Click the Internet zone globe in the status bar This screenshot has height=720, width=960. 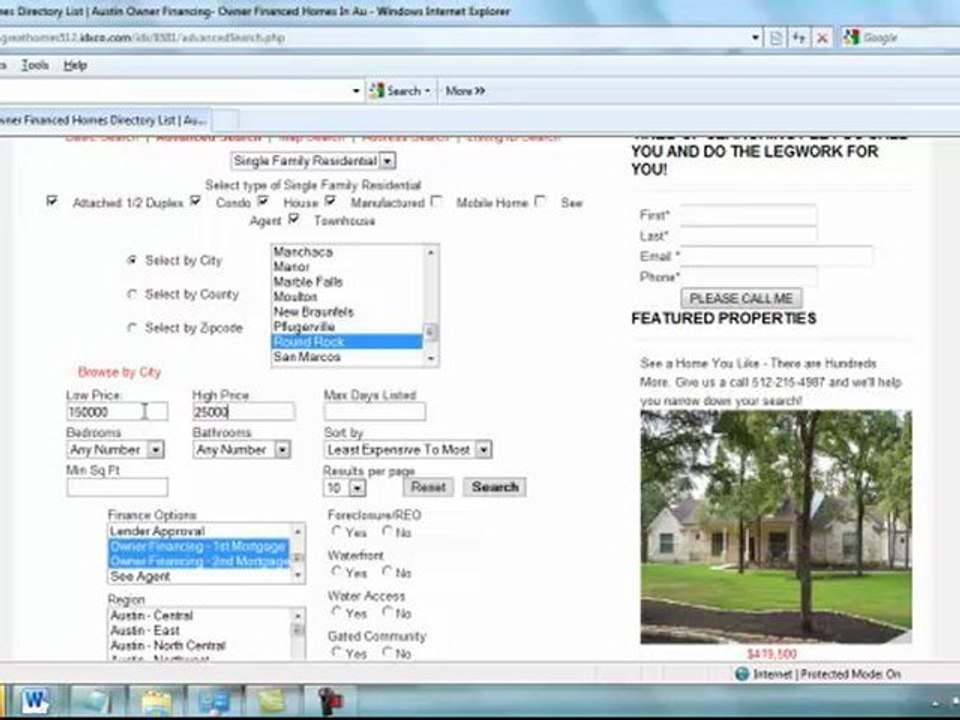[x=742, y=674]
